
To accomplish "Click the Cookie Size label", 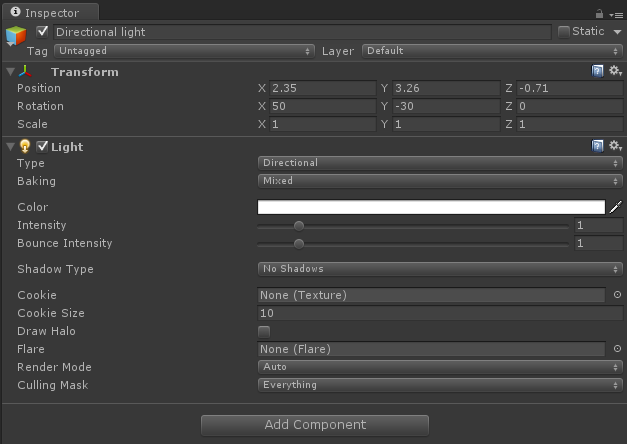I will 51,313.
